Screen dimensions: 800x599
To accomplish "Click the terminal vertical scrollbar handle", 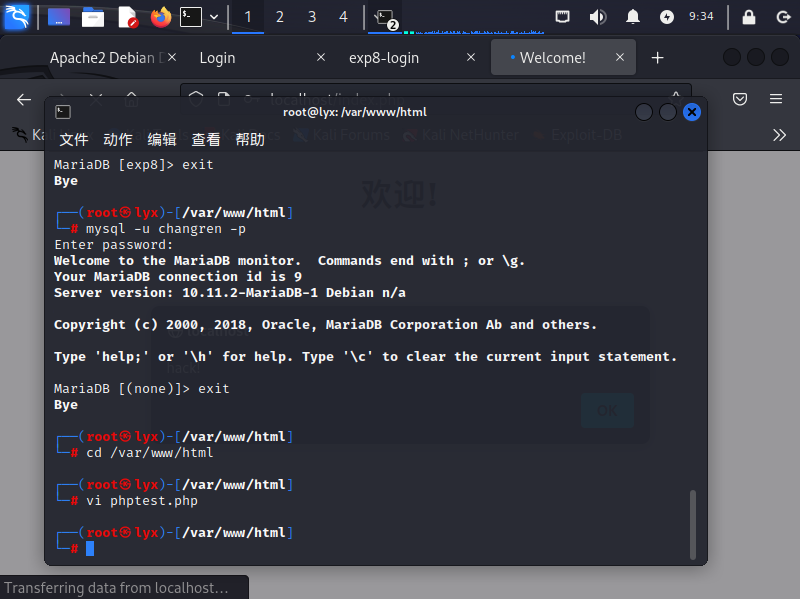I will coord(693,525).
